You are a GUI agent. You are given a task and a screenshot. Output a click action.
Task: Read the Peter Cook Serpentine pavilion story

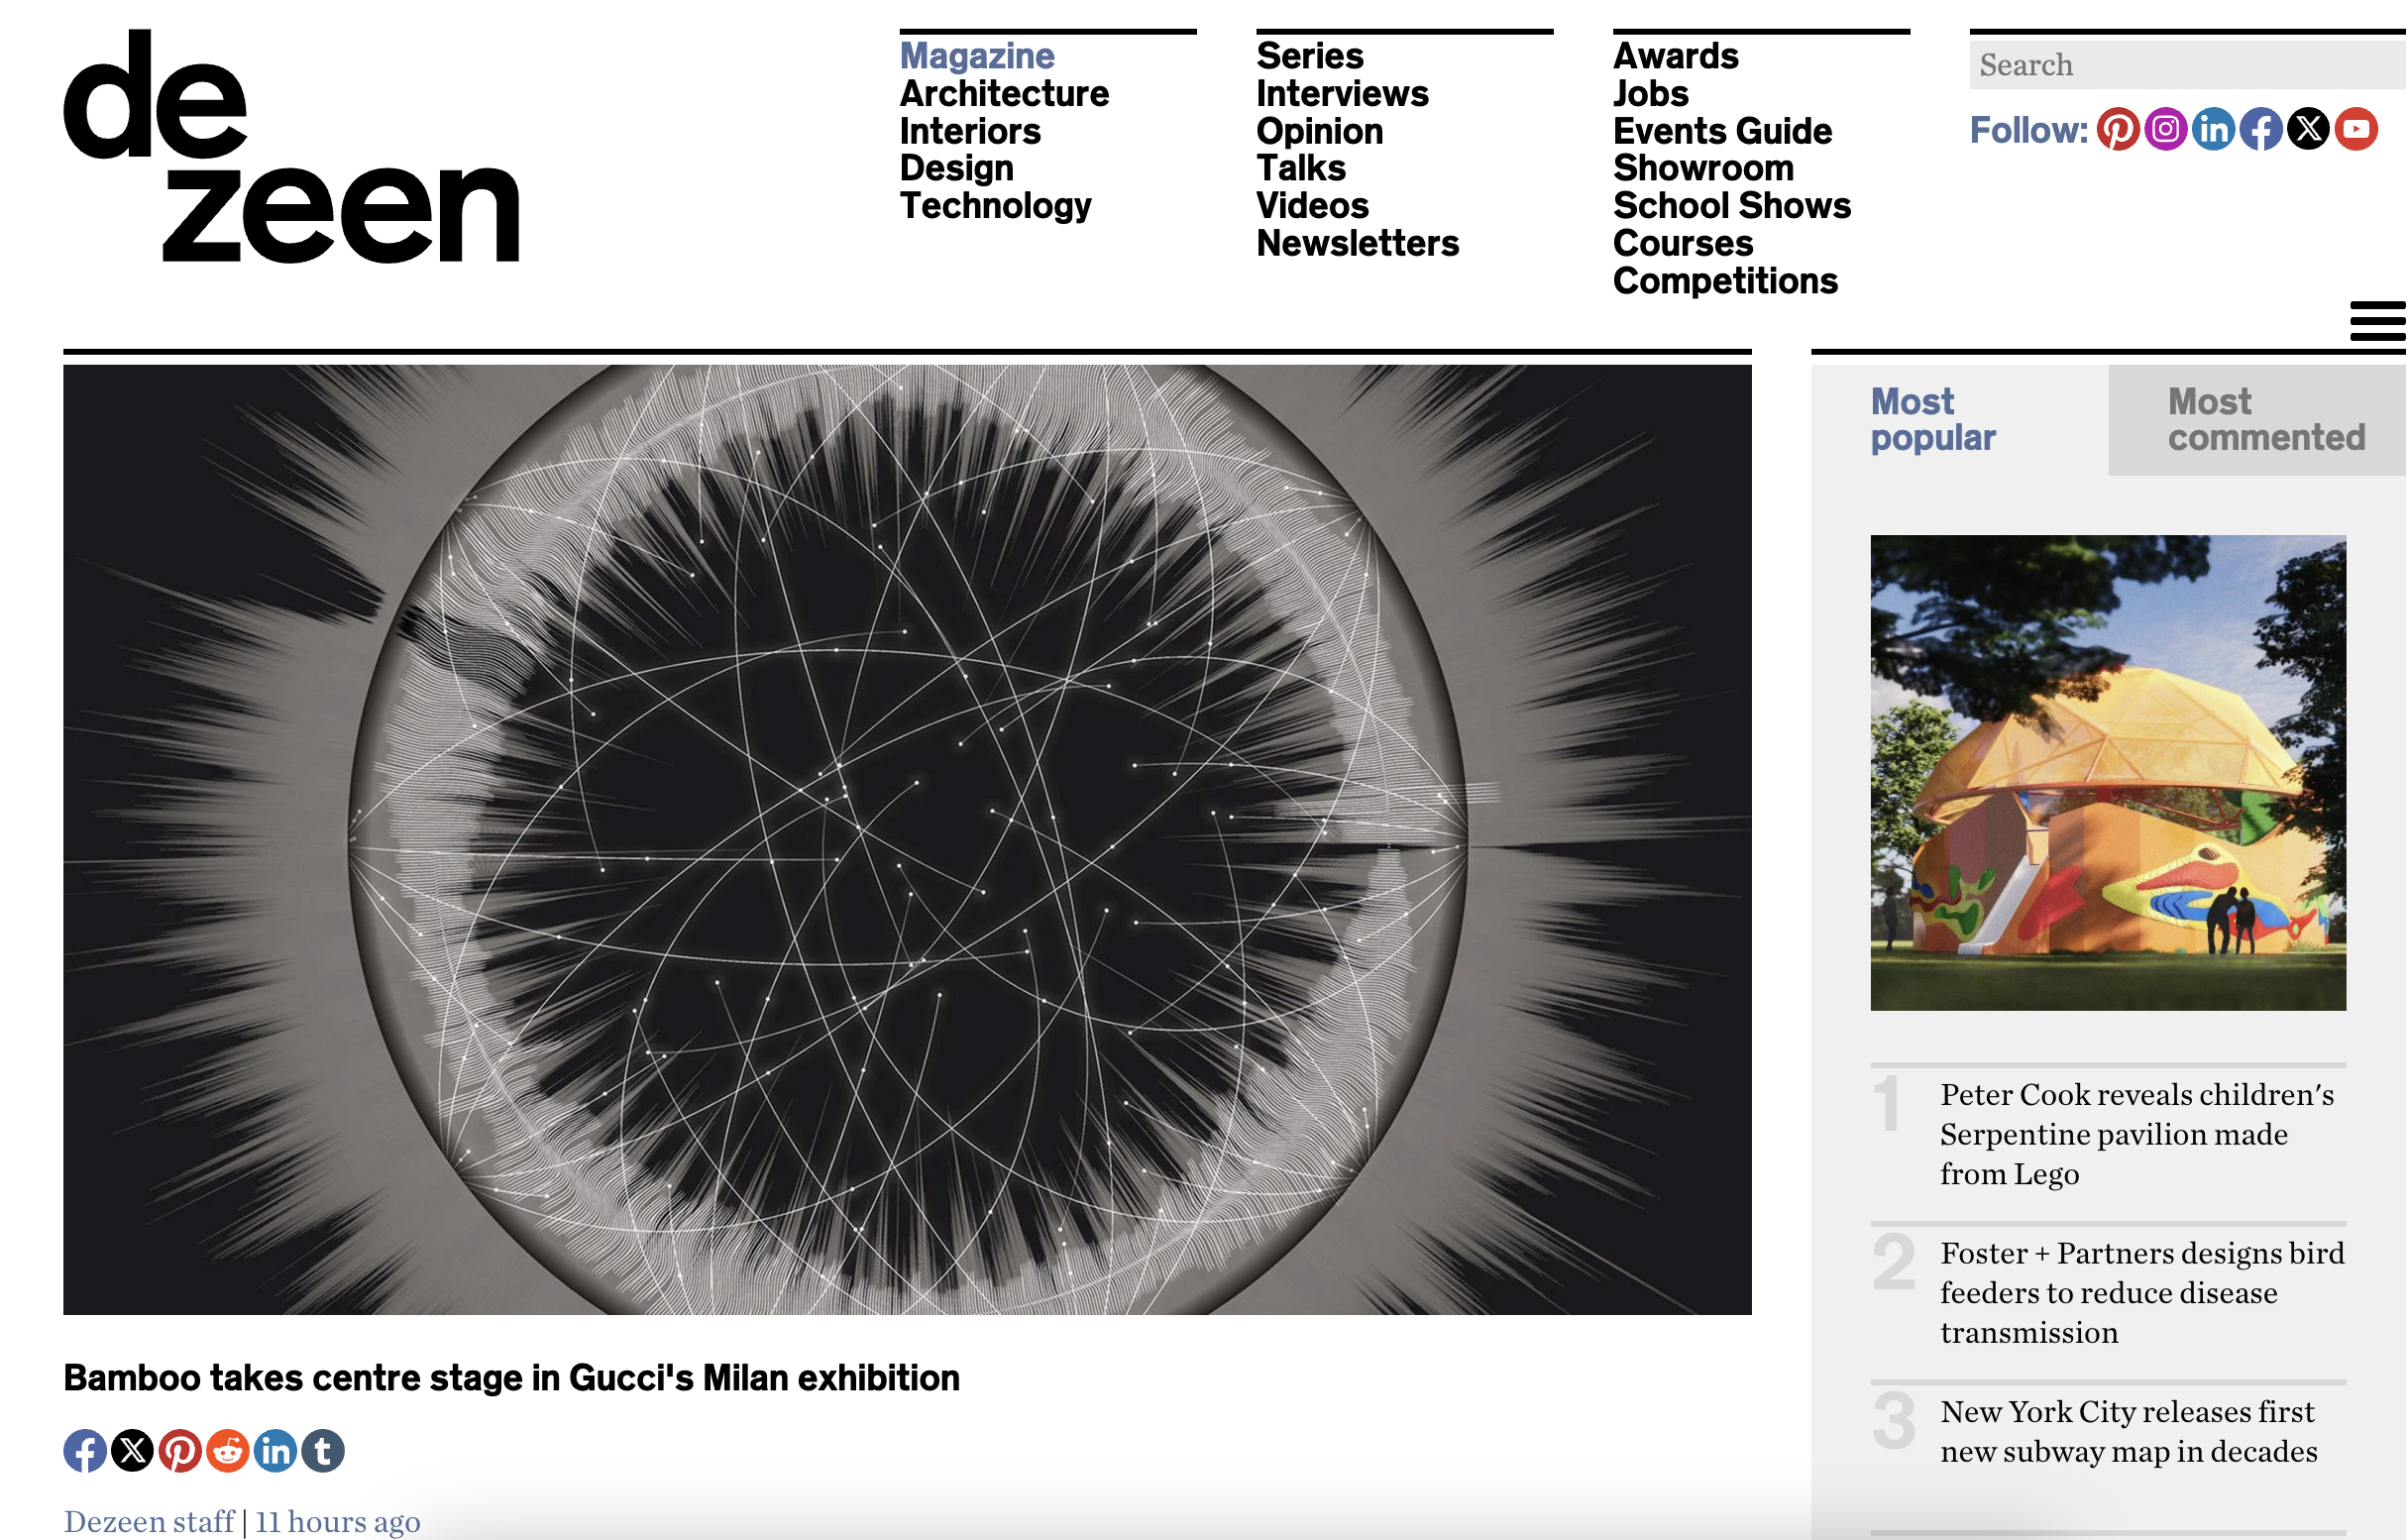point(2137,1134)
